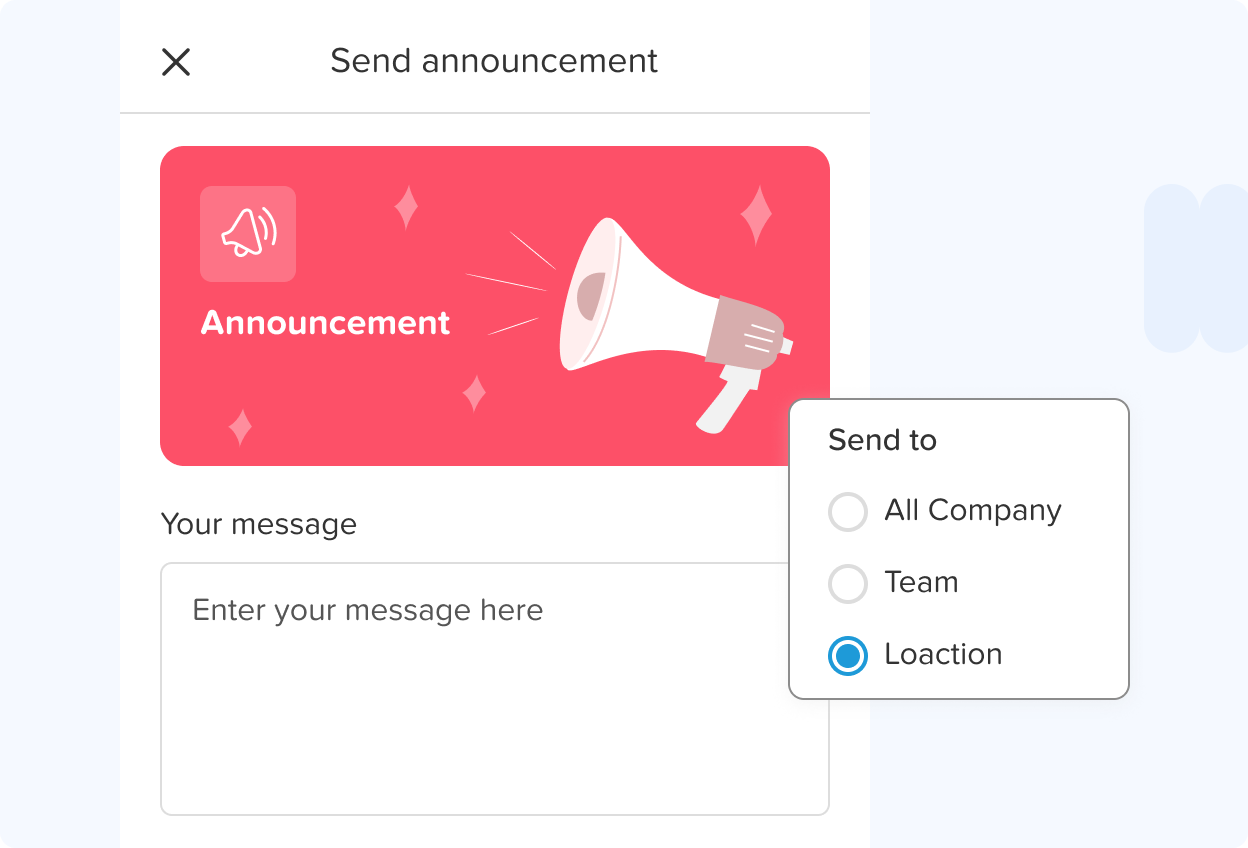1248x848 pixels.
Task: Close the Send announcement panel
Action: click(x=176, y=62)
